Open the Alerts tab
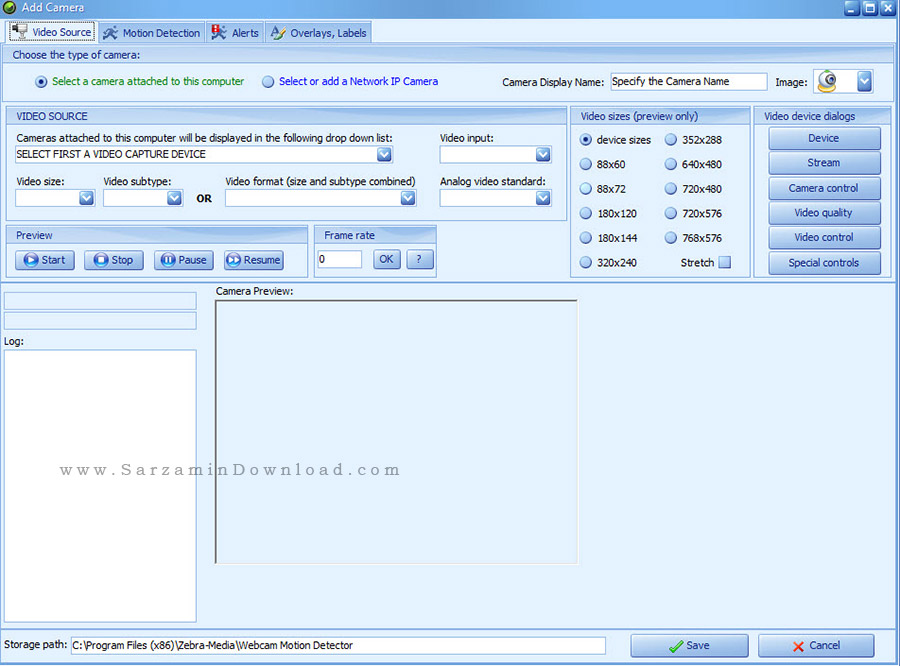Screen dimensions: 900x666 [235, 33]
